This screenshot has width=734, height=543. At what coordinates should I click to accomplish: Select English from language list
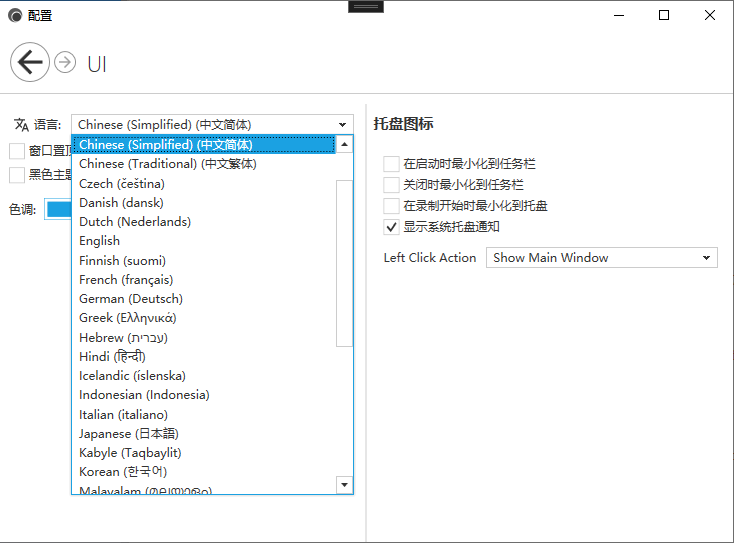click(99, 241)
